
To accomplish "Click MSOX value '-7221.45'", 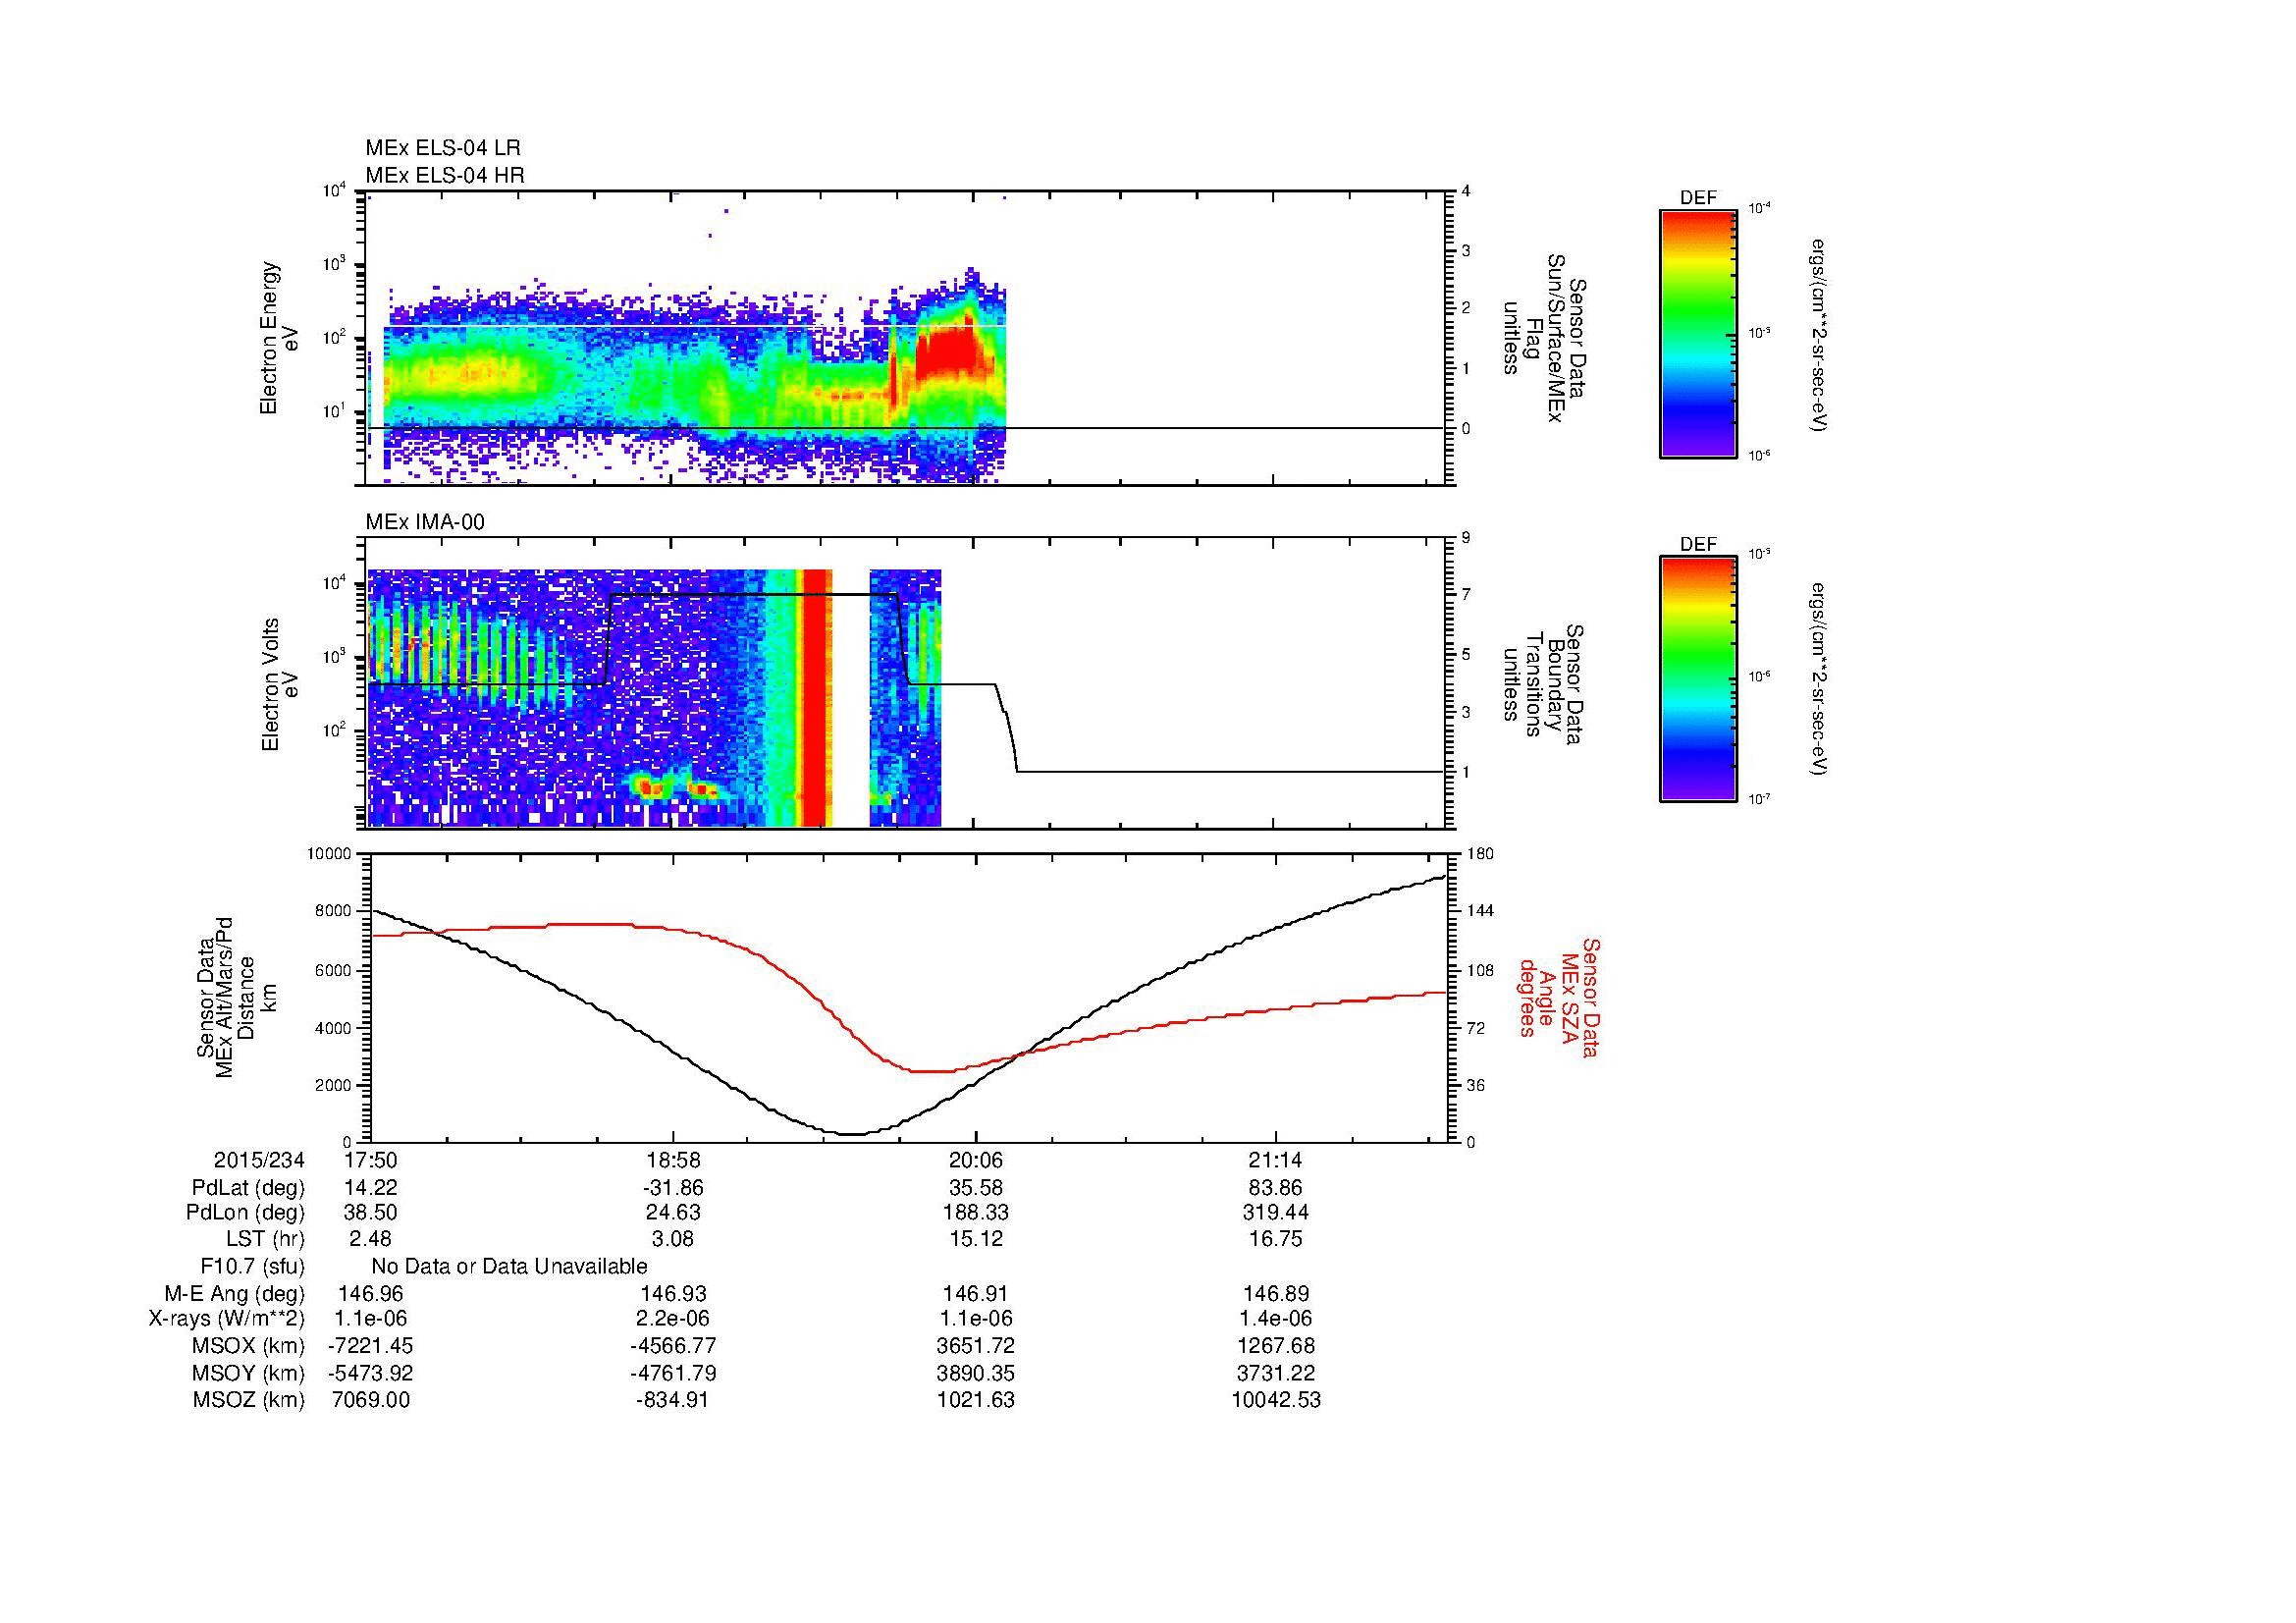I will click(x=371, y=1346).
